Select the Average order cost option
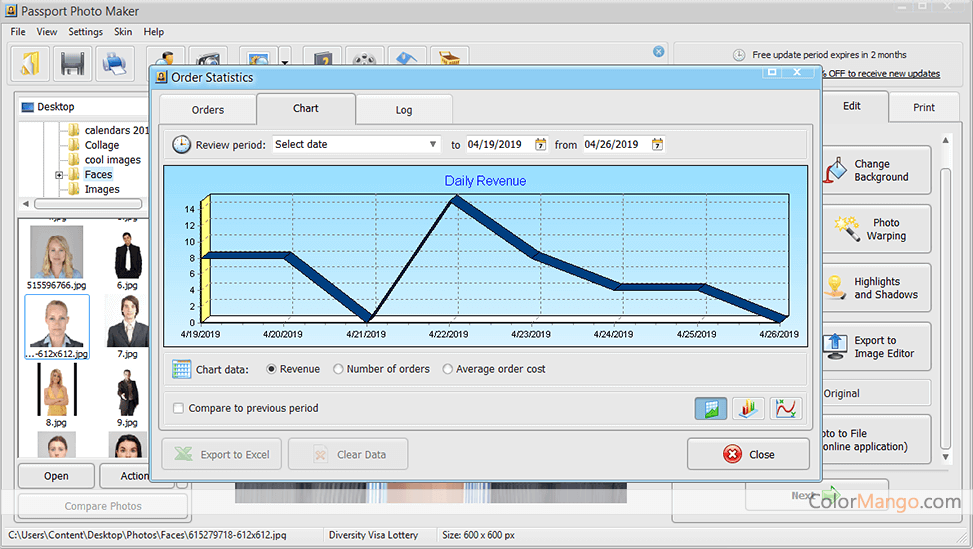This screenshot has width=973, height=549. [448, 369]
